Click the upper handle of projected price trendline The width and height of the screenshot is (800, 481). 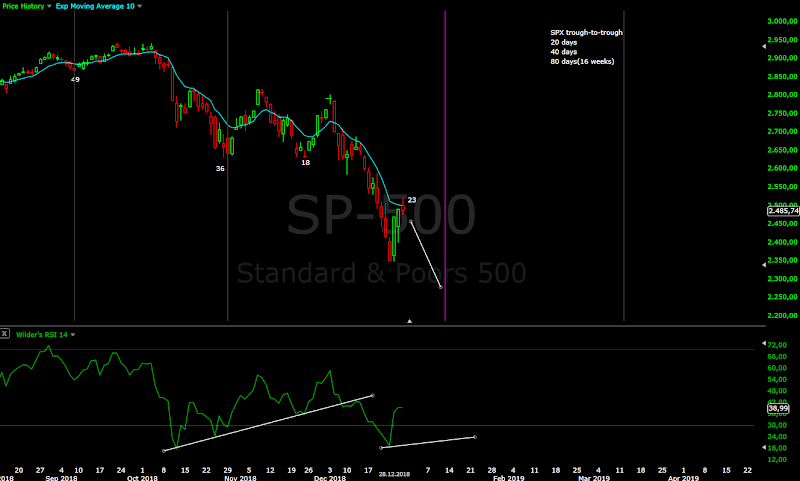click(x=411, y=221)
